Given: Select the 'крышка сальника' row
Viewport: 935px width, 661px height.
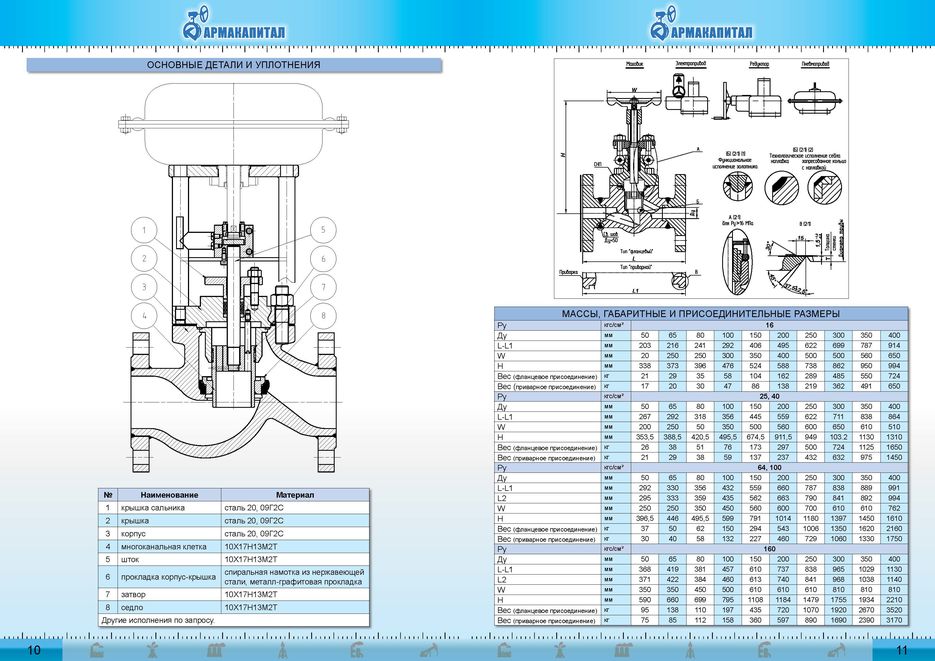Looking at the screenshot, I should pyautogui.click(x=234, y=508).
